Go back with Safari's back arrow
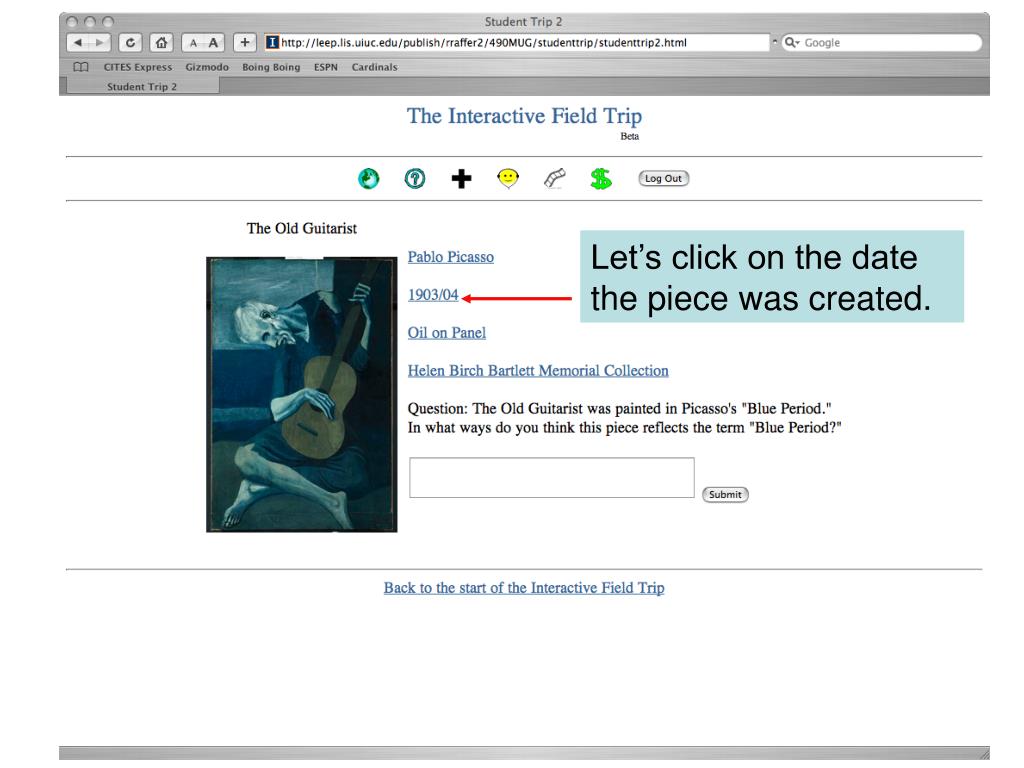The width and height of the screenshot is (1024, 768). pos(78,42)
